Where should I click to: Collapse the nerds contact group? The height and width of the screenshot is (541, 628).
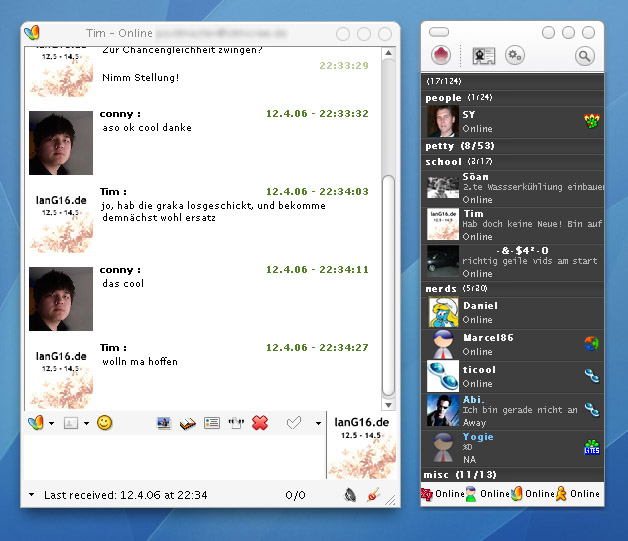[x=441, y=288]
